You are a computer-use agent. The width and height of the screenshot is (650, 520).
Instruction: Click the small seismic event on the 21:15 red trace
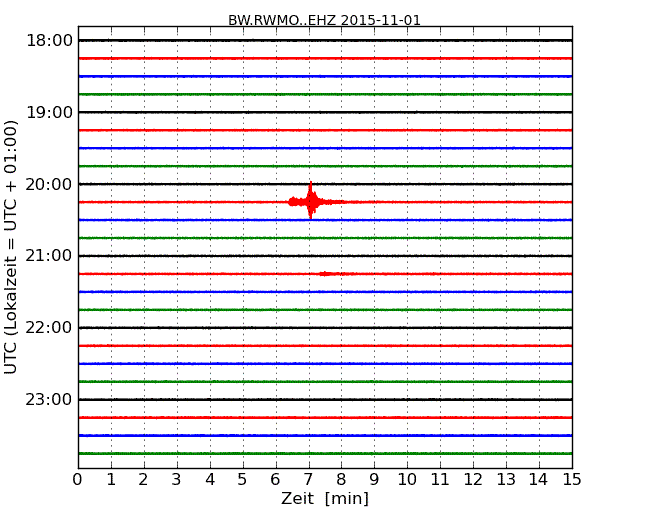click(x=327, y=274)
